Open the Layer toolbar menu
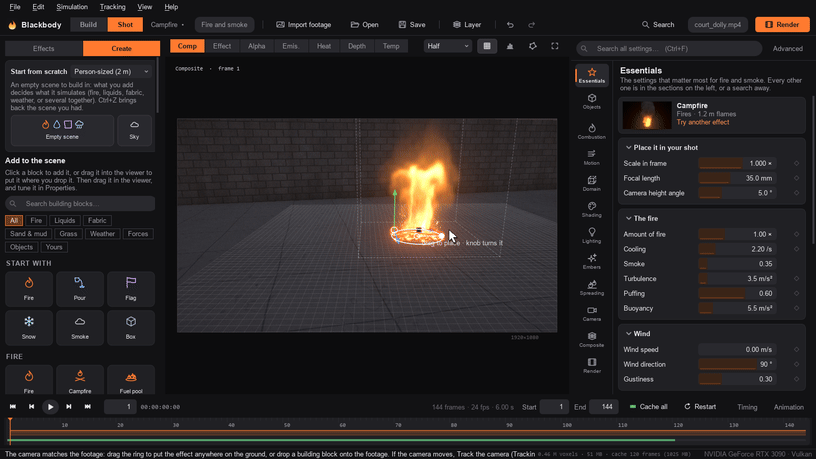 click(x=467, y=24)
